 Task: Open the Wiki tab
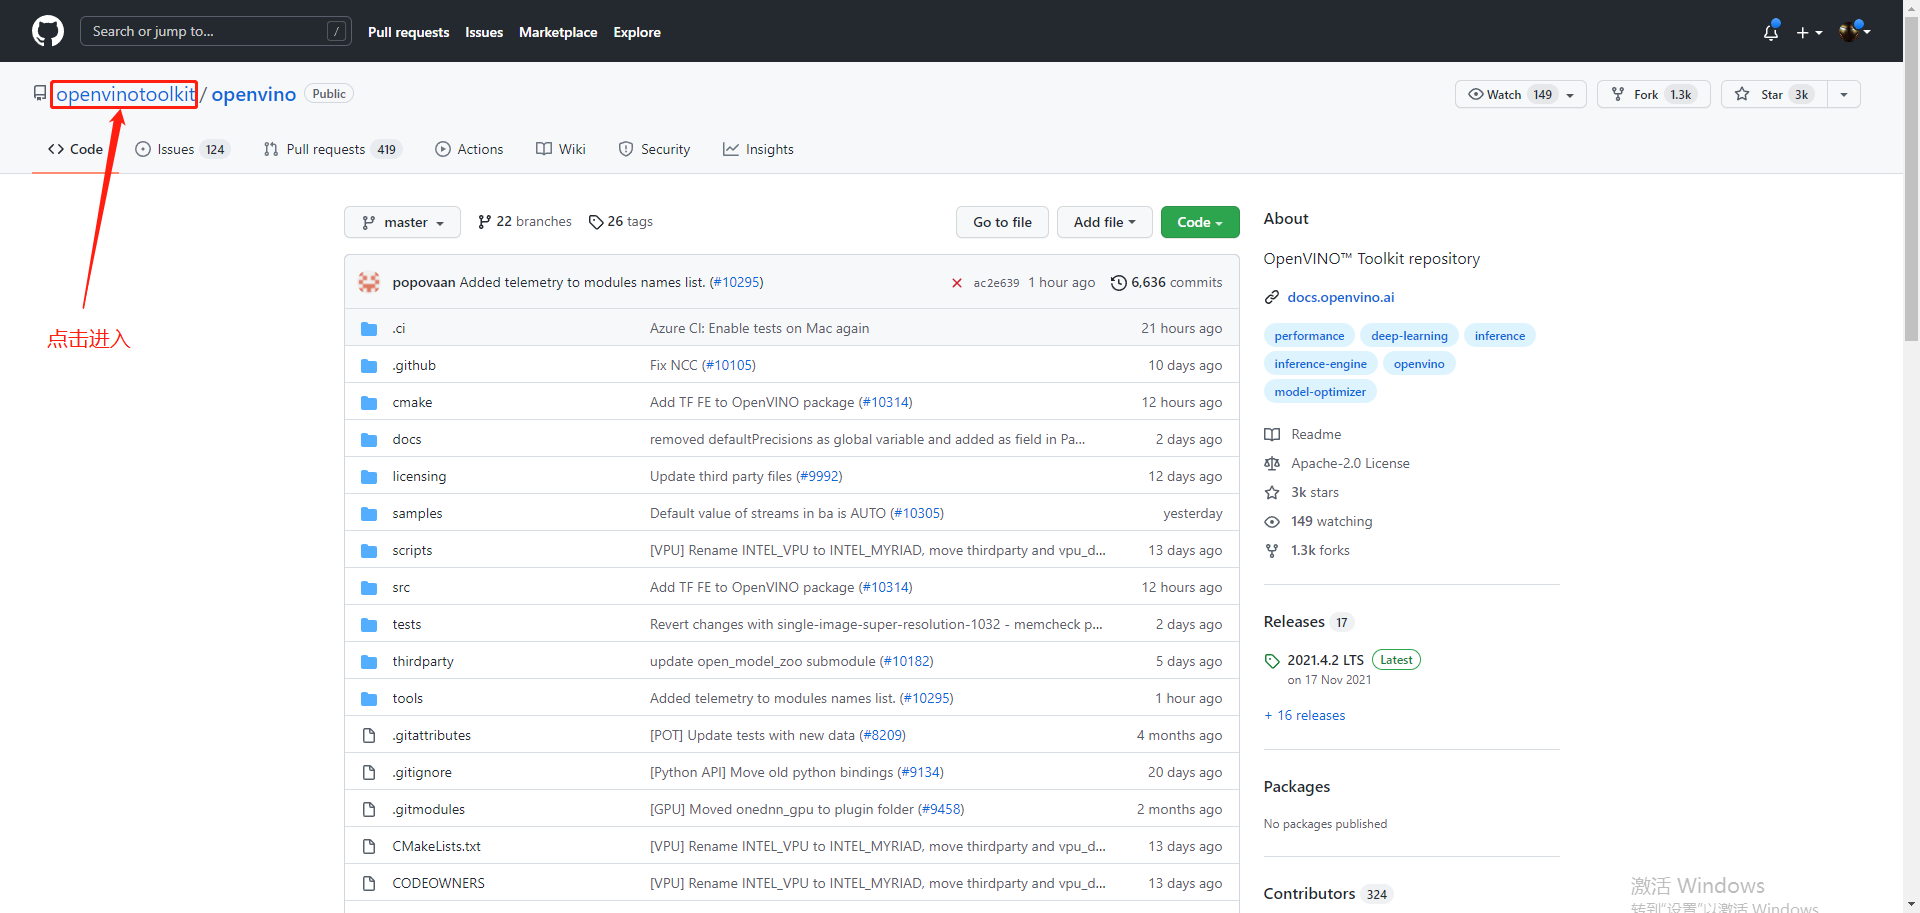coord(561,149)
